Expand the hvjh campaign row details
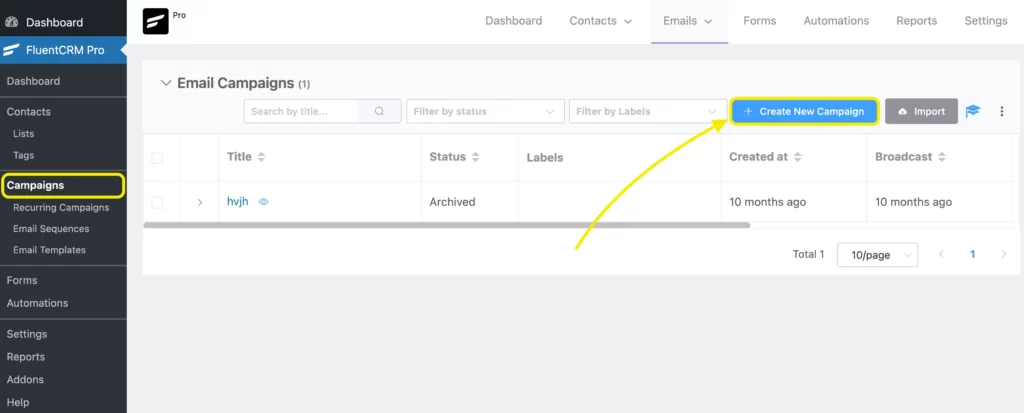This screenshot has width=1024, height=413. coord(200,203)
